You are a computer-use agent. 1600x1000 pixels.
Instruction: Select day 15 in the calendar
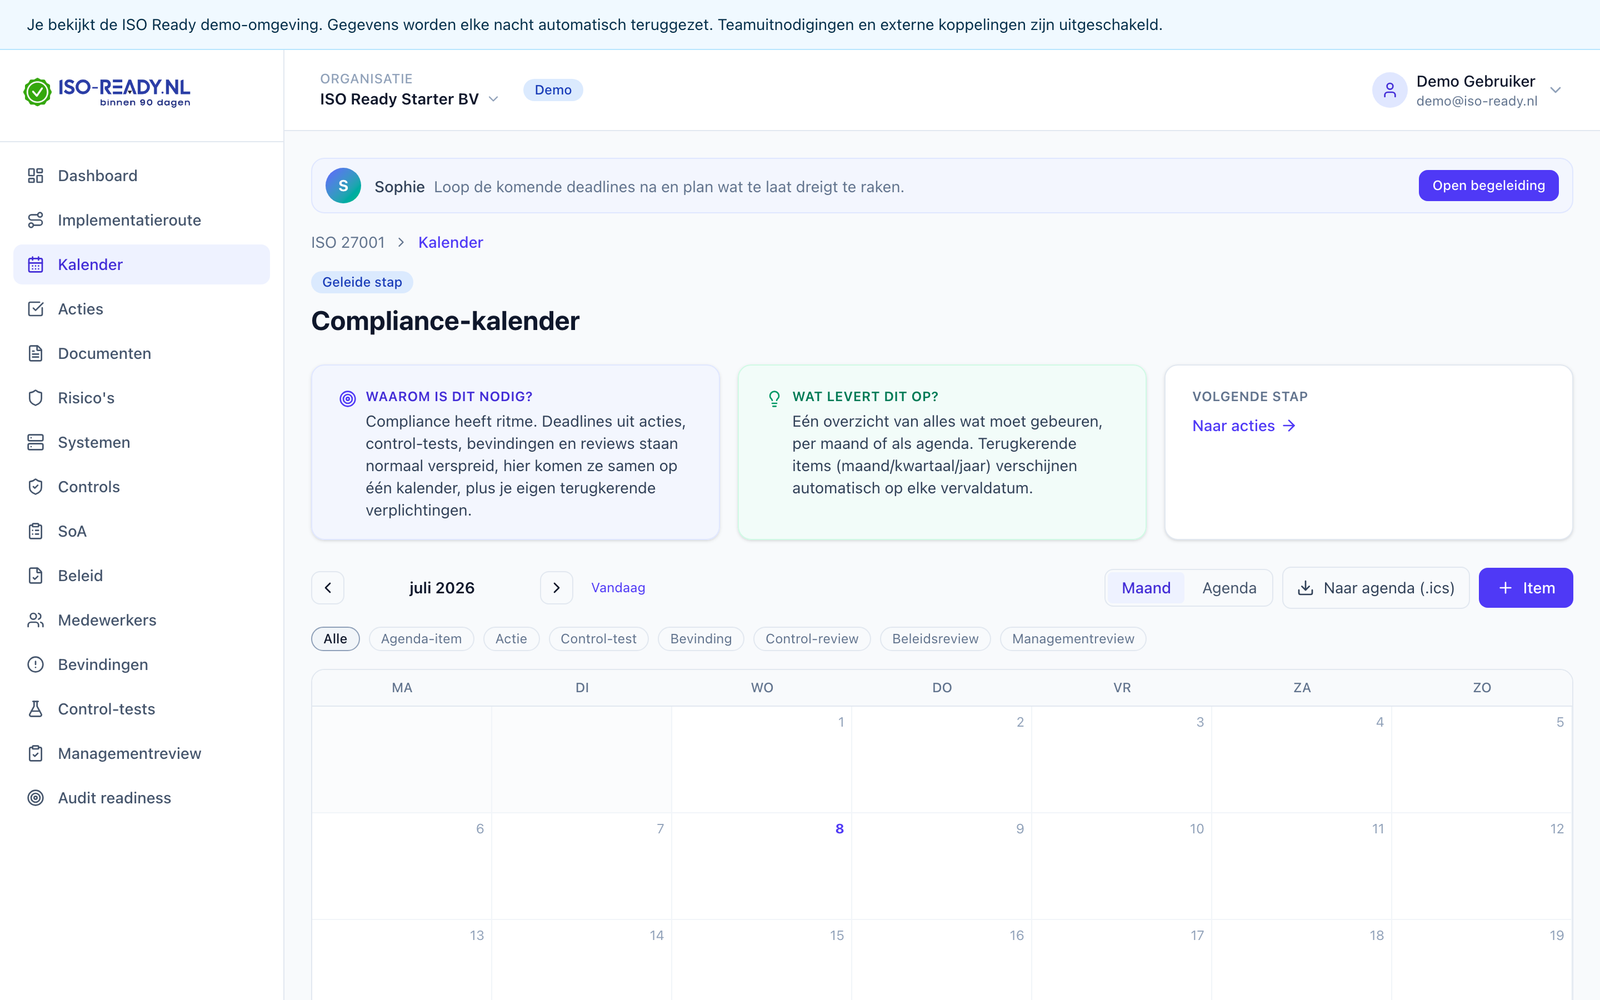click(761, 960)
